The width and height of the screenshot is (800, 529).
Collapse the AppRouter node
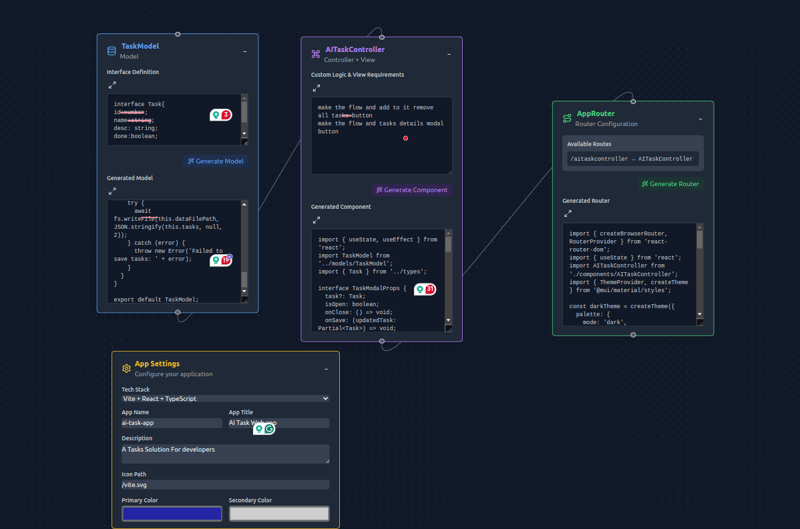click(x=700, y=119)
